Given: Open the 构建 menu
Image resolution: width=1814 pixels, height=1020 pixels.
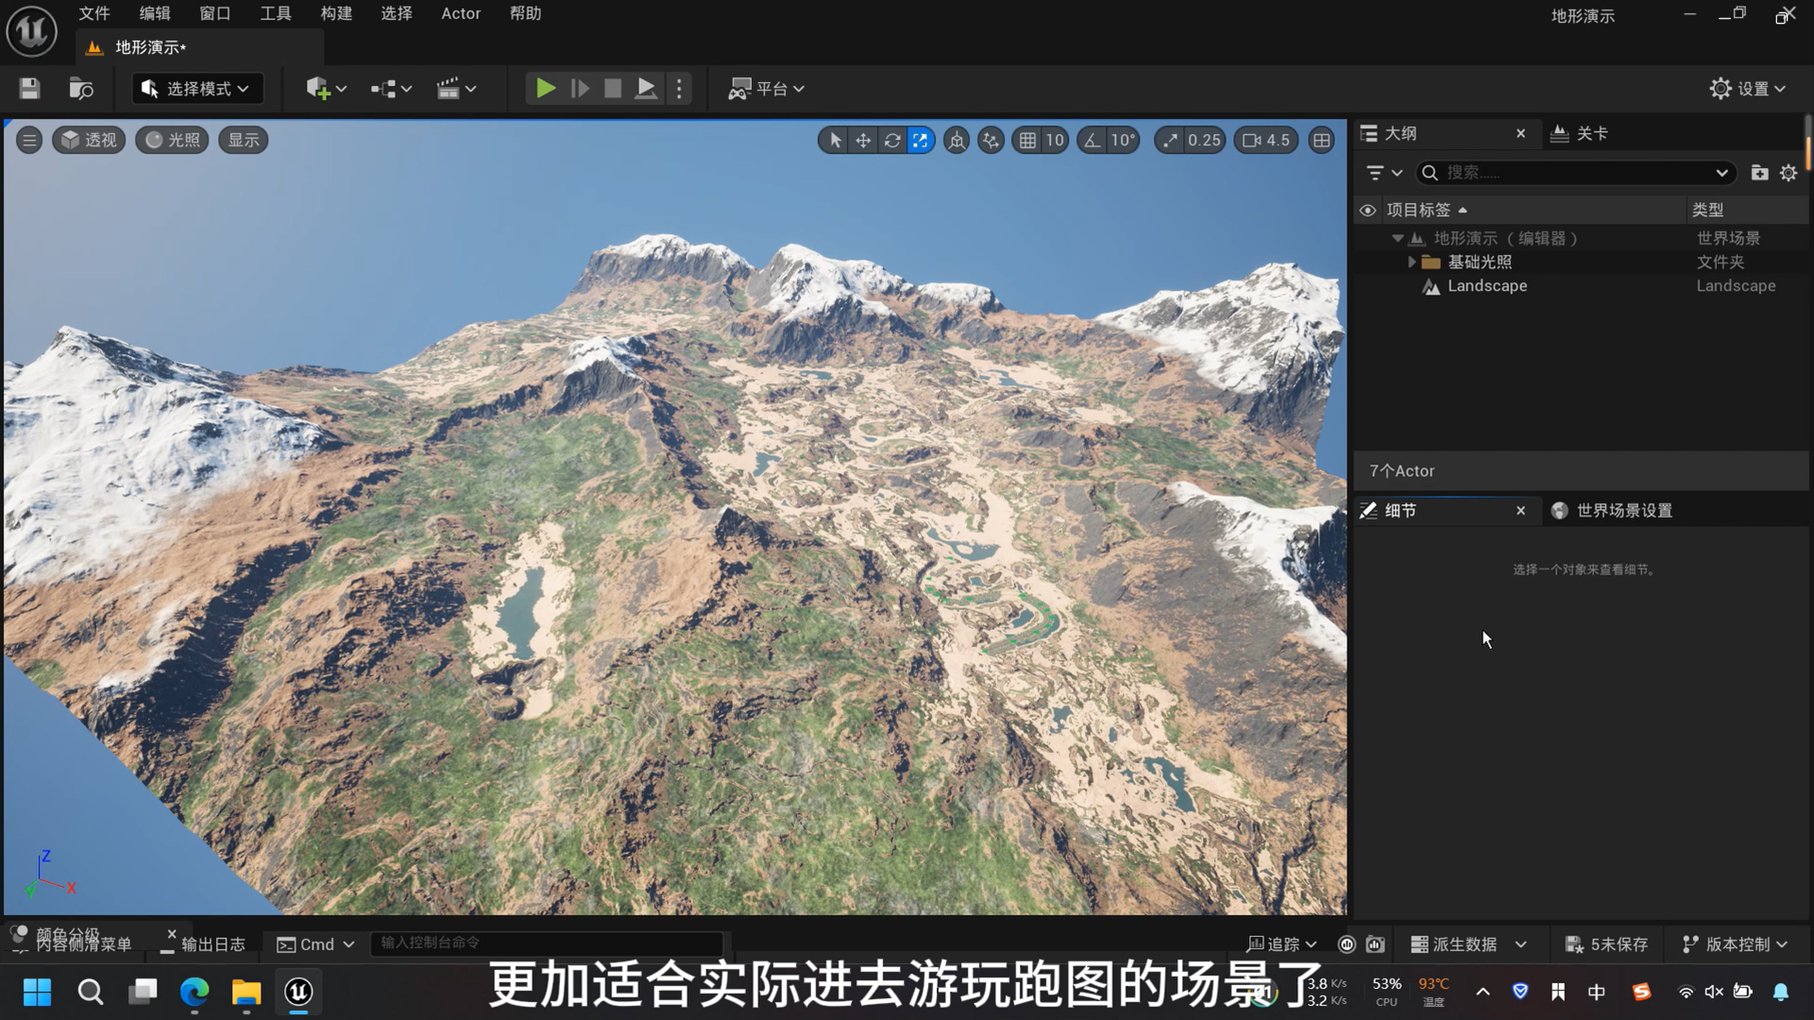Looking at the screenshot, I should point(336,13).
